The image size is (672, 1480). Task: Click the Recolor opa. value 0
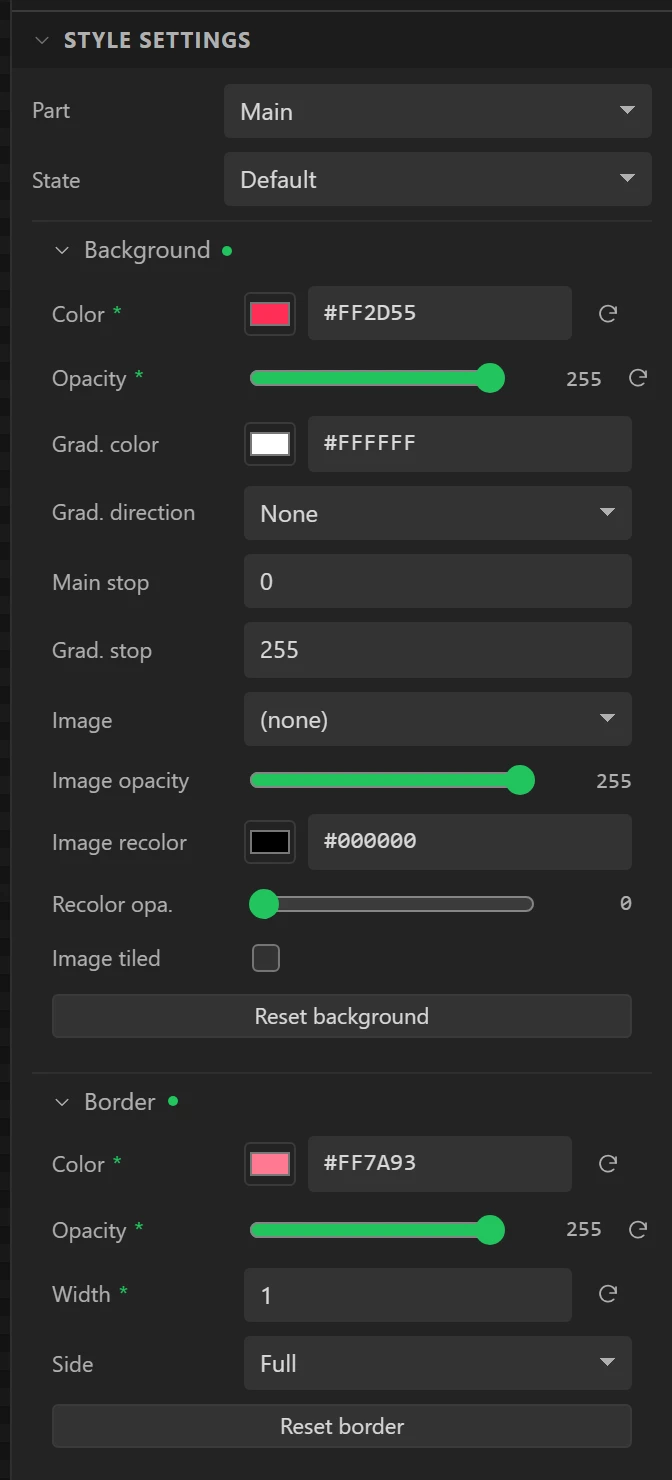pos(626,904)
